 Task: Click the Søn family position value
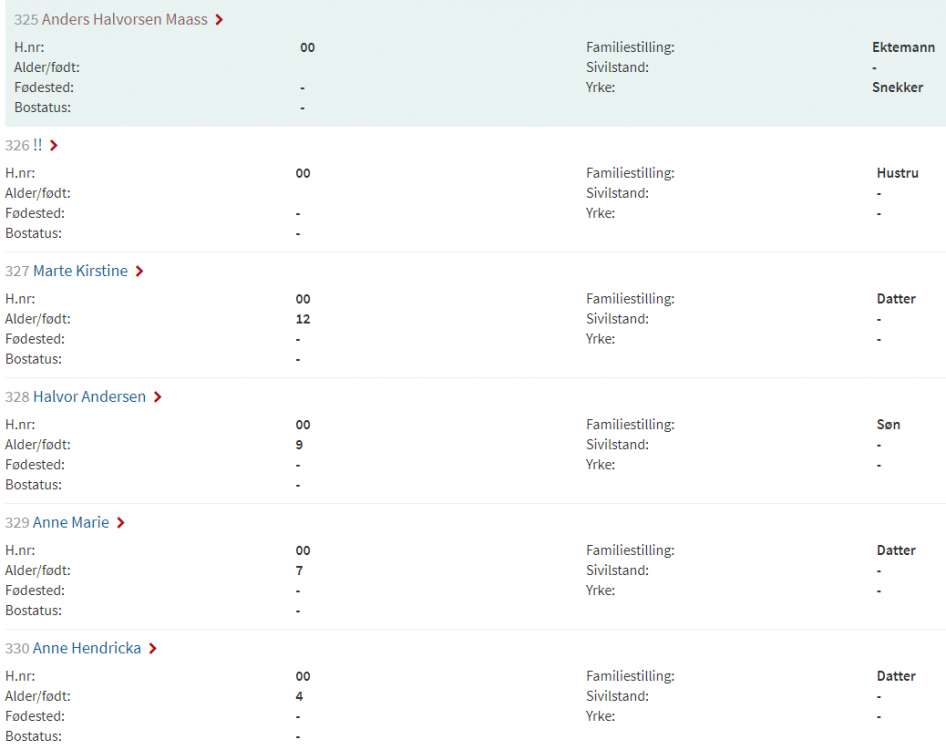[888, 425]
